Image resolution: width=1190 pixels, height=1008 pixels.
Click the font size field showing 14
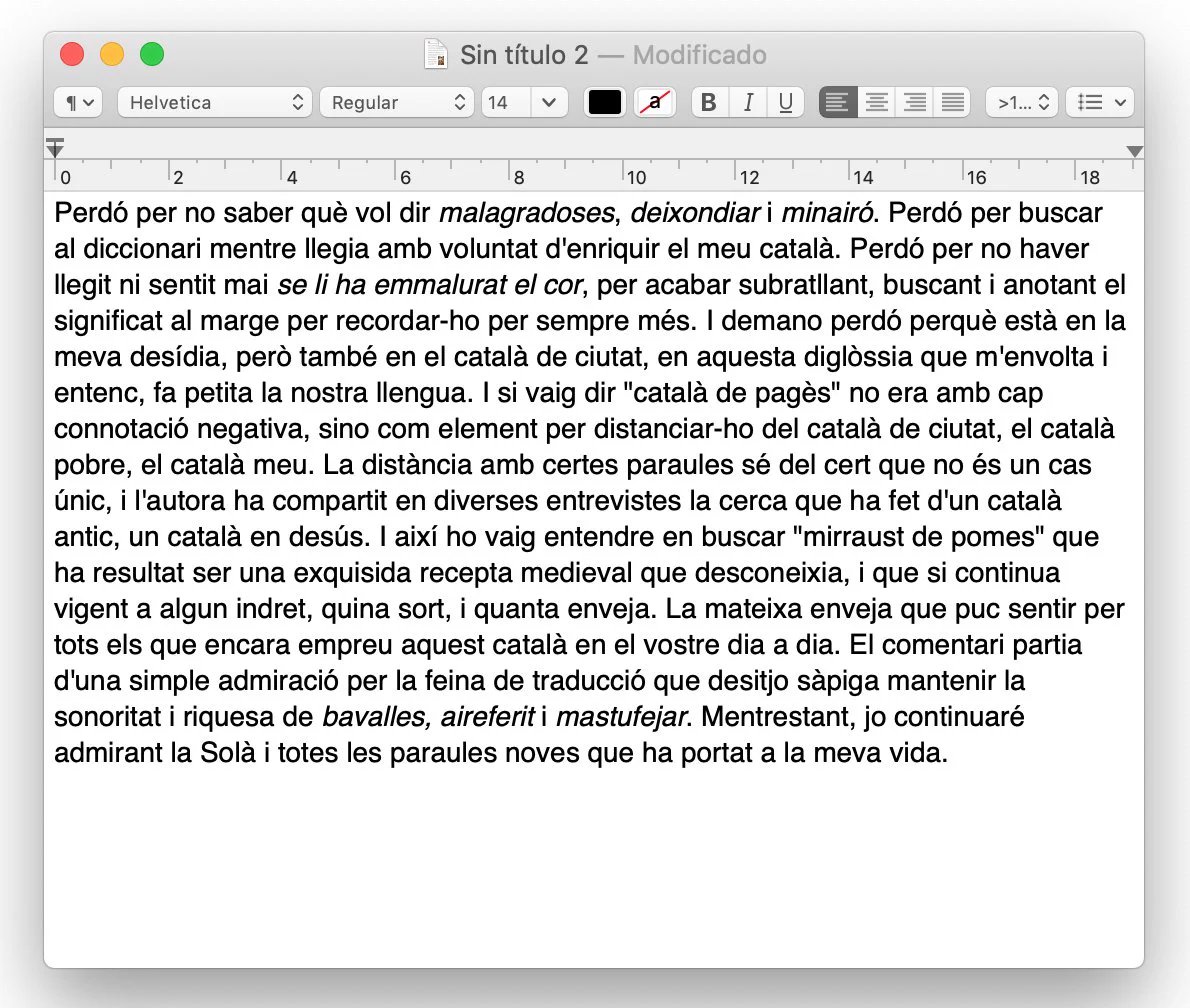(x=506, y=102)
